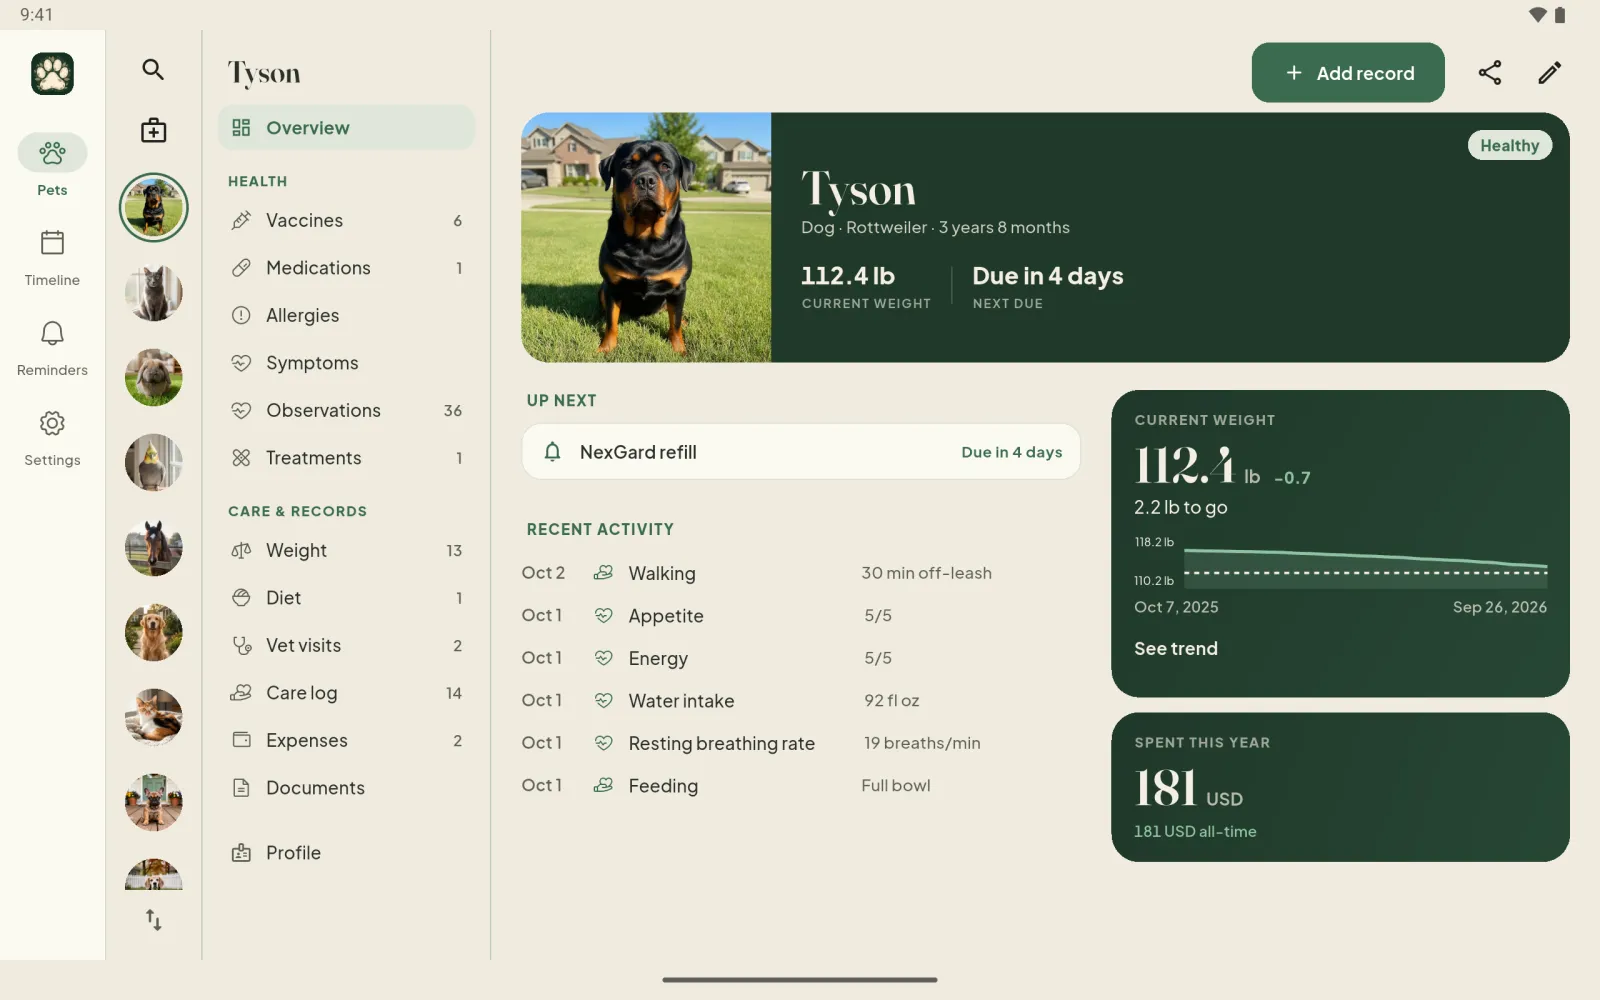Image resolution: width=1600 pixels, height=1000 pixels.
Task: Select the golden retriever pet avatar
Action: (x=153, y=632)
